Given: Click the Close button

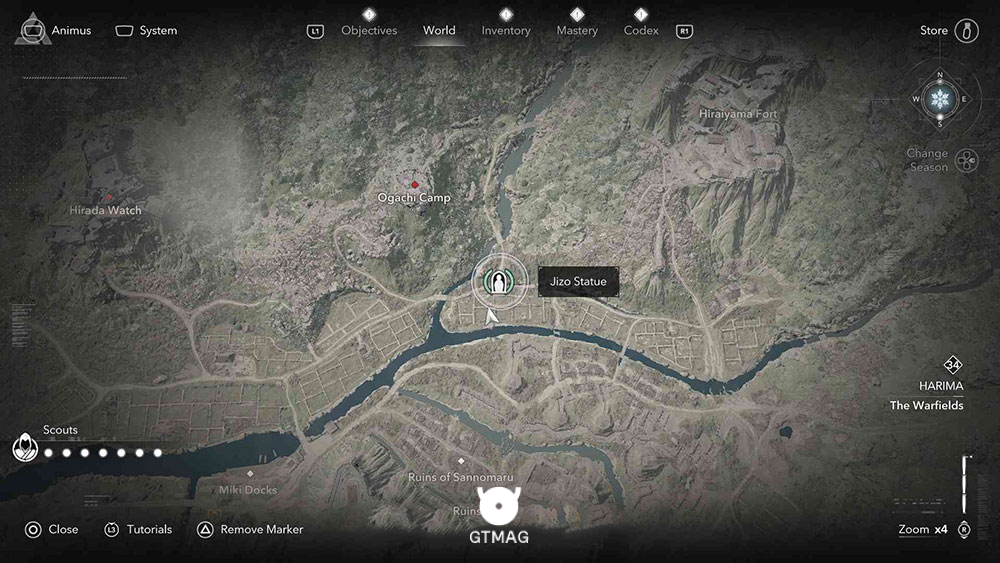Looking at the screenshot, I should [52, 529].
